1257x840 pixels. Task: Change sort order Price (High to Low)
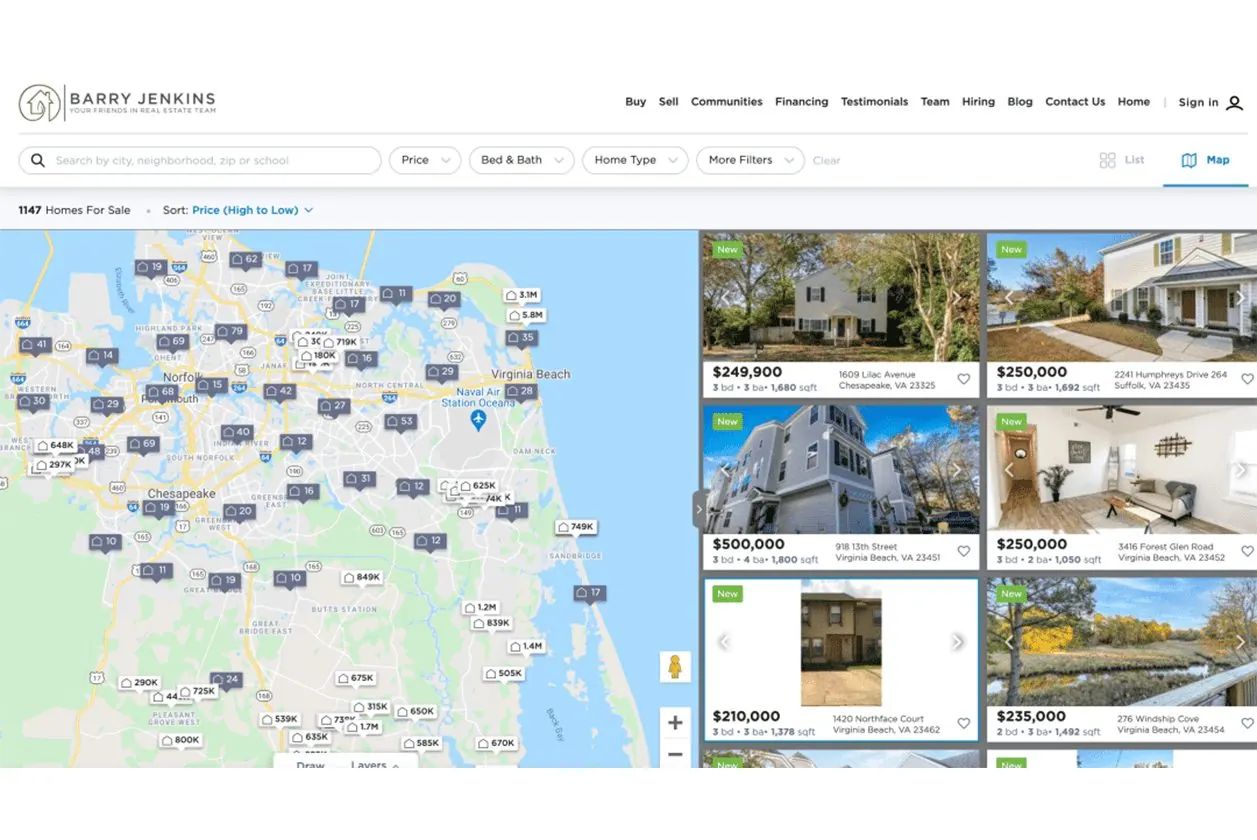[x=253, y=210]
